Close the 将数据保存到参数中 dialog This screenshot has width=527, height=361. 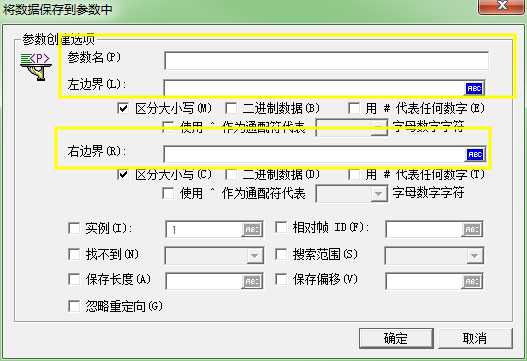click(501, 6)
